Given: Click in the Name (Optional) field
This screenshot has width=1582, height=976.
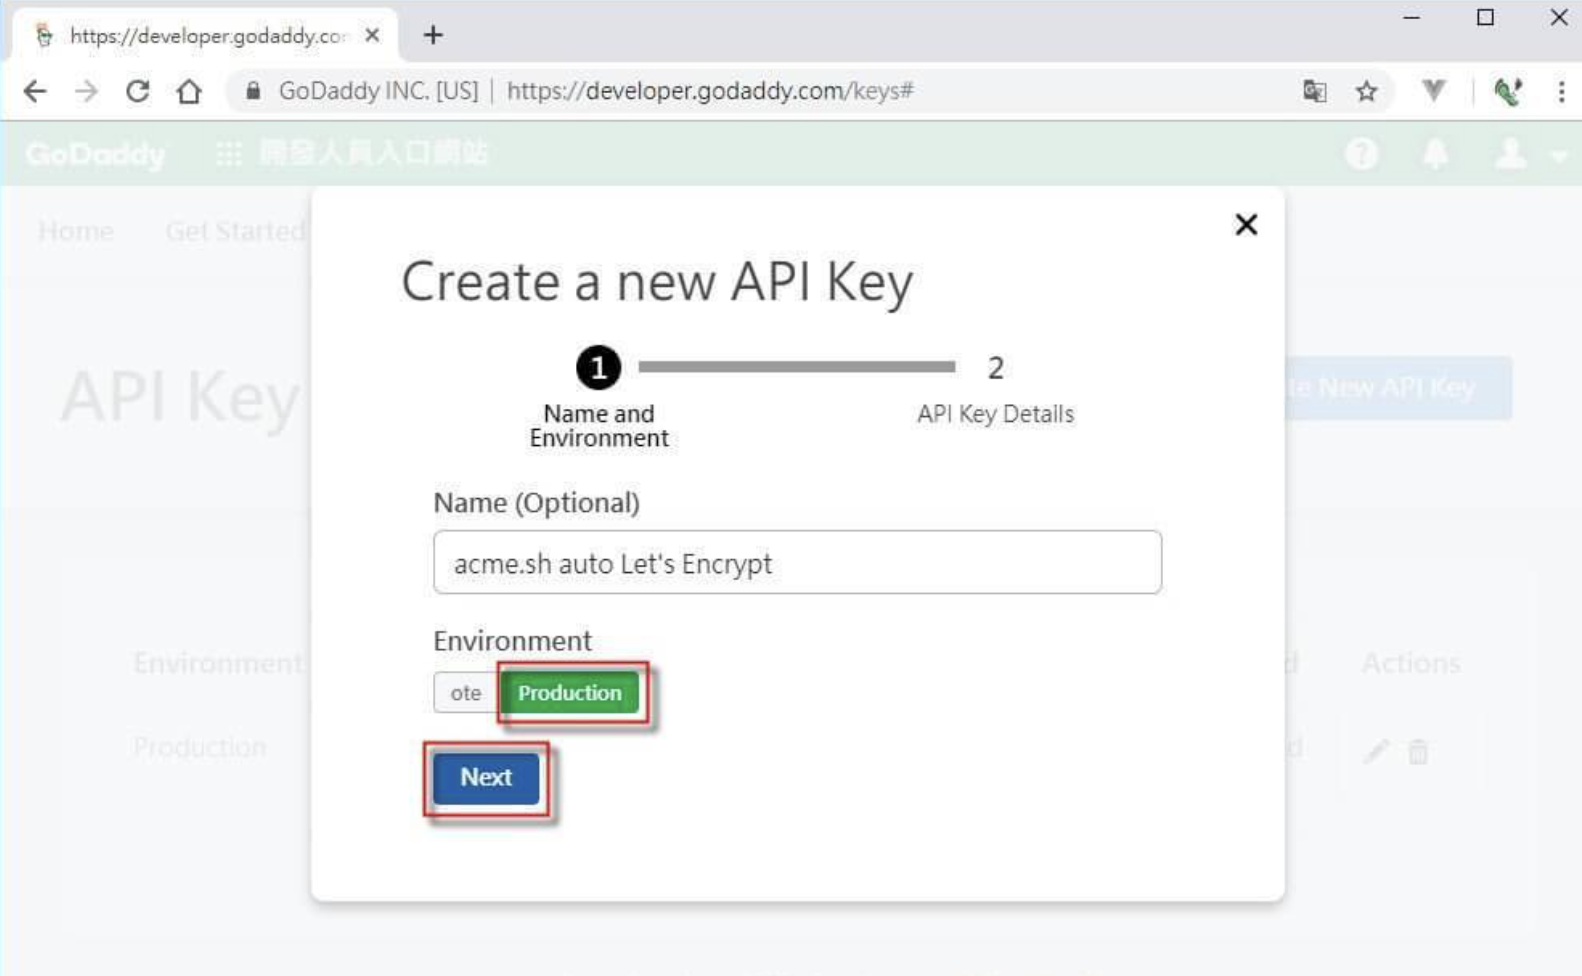Looking at the screenshot, I should (x=797, y=562).
